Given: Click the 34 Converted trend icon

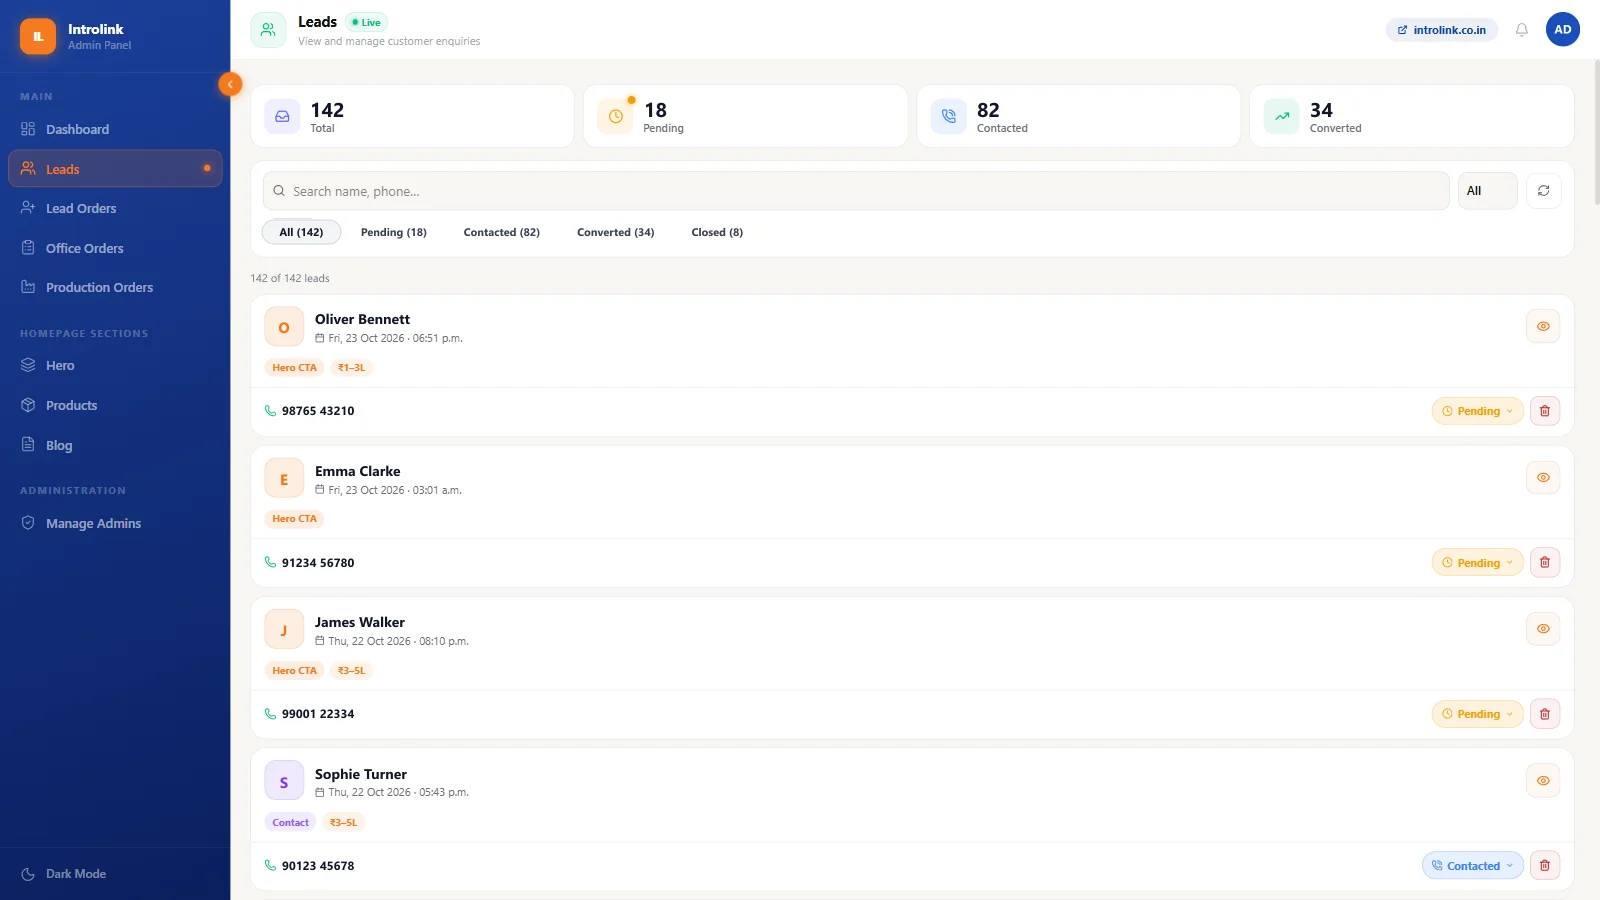Looking at the screenshot, I should click(x=1282, y=116).
